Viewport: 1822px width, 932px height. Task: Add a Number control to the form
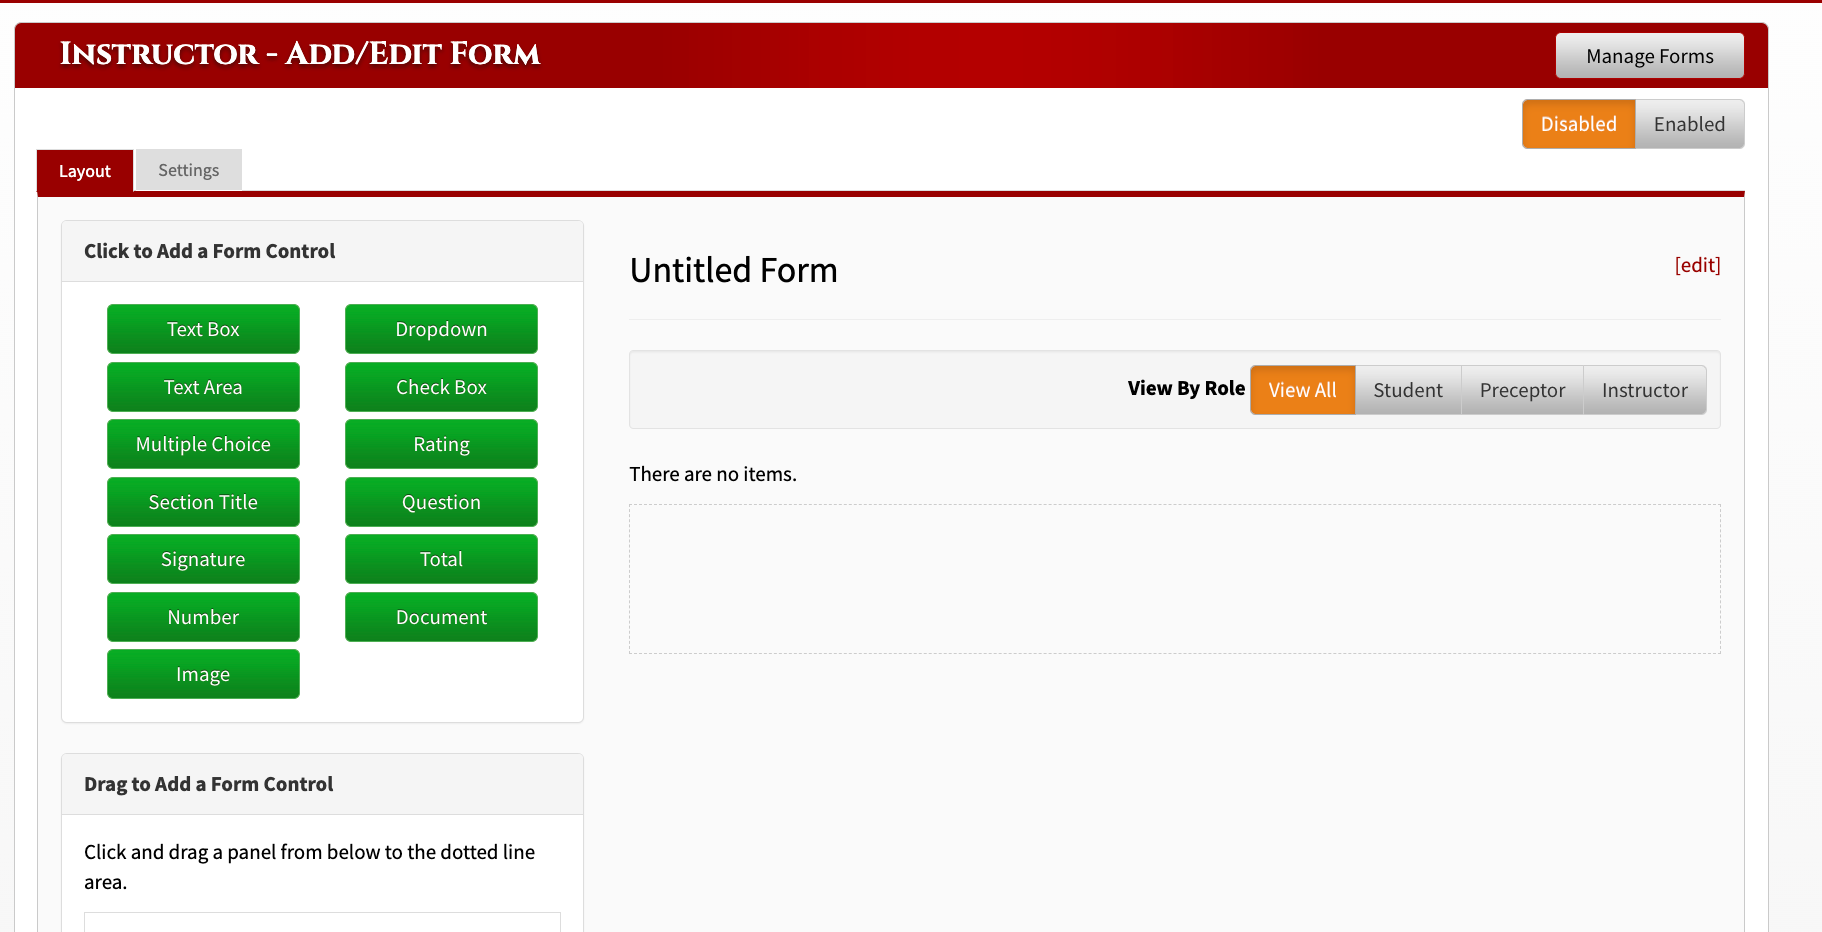(x=203, y=617)
